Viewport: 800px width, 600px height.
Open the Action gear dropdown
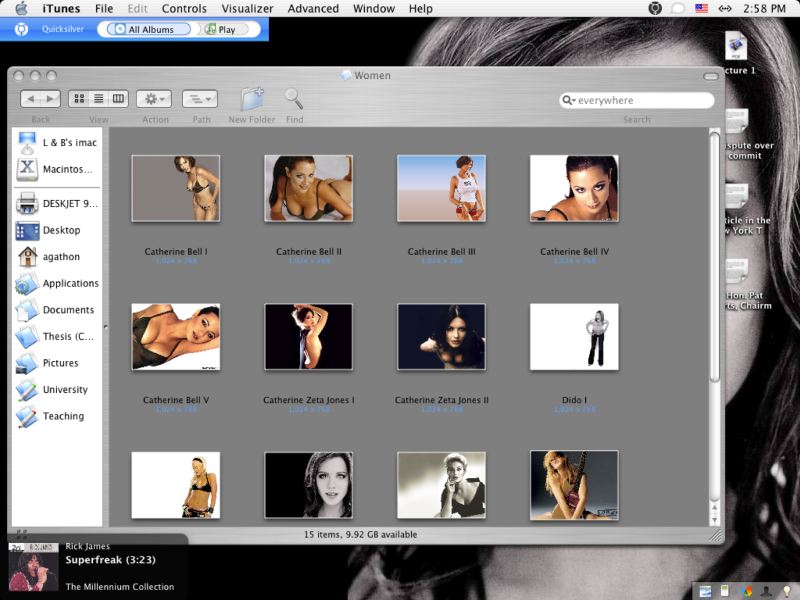coord(155,99)
